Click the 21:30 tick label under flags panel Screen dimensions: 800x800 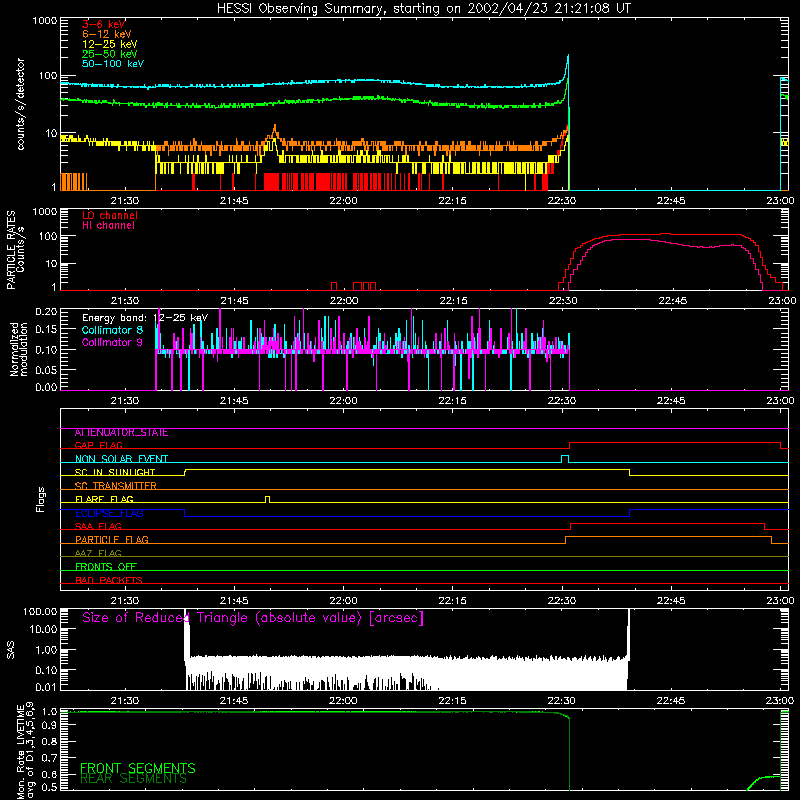click(x=125, y=601)
